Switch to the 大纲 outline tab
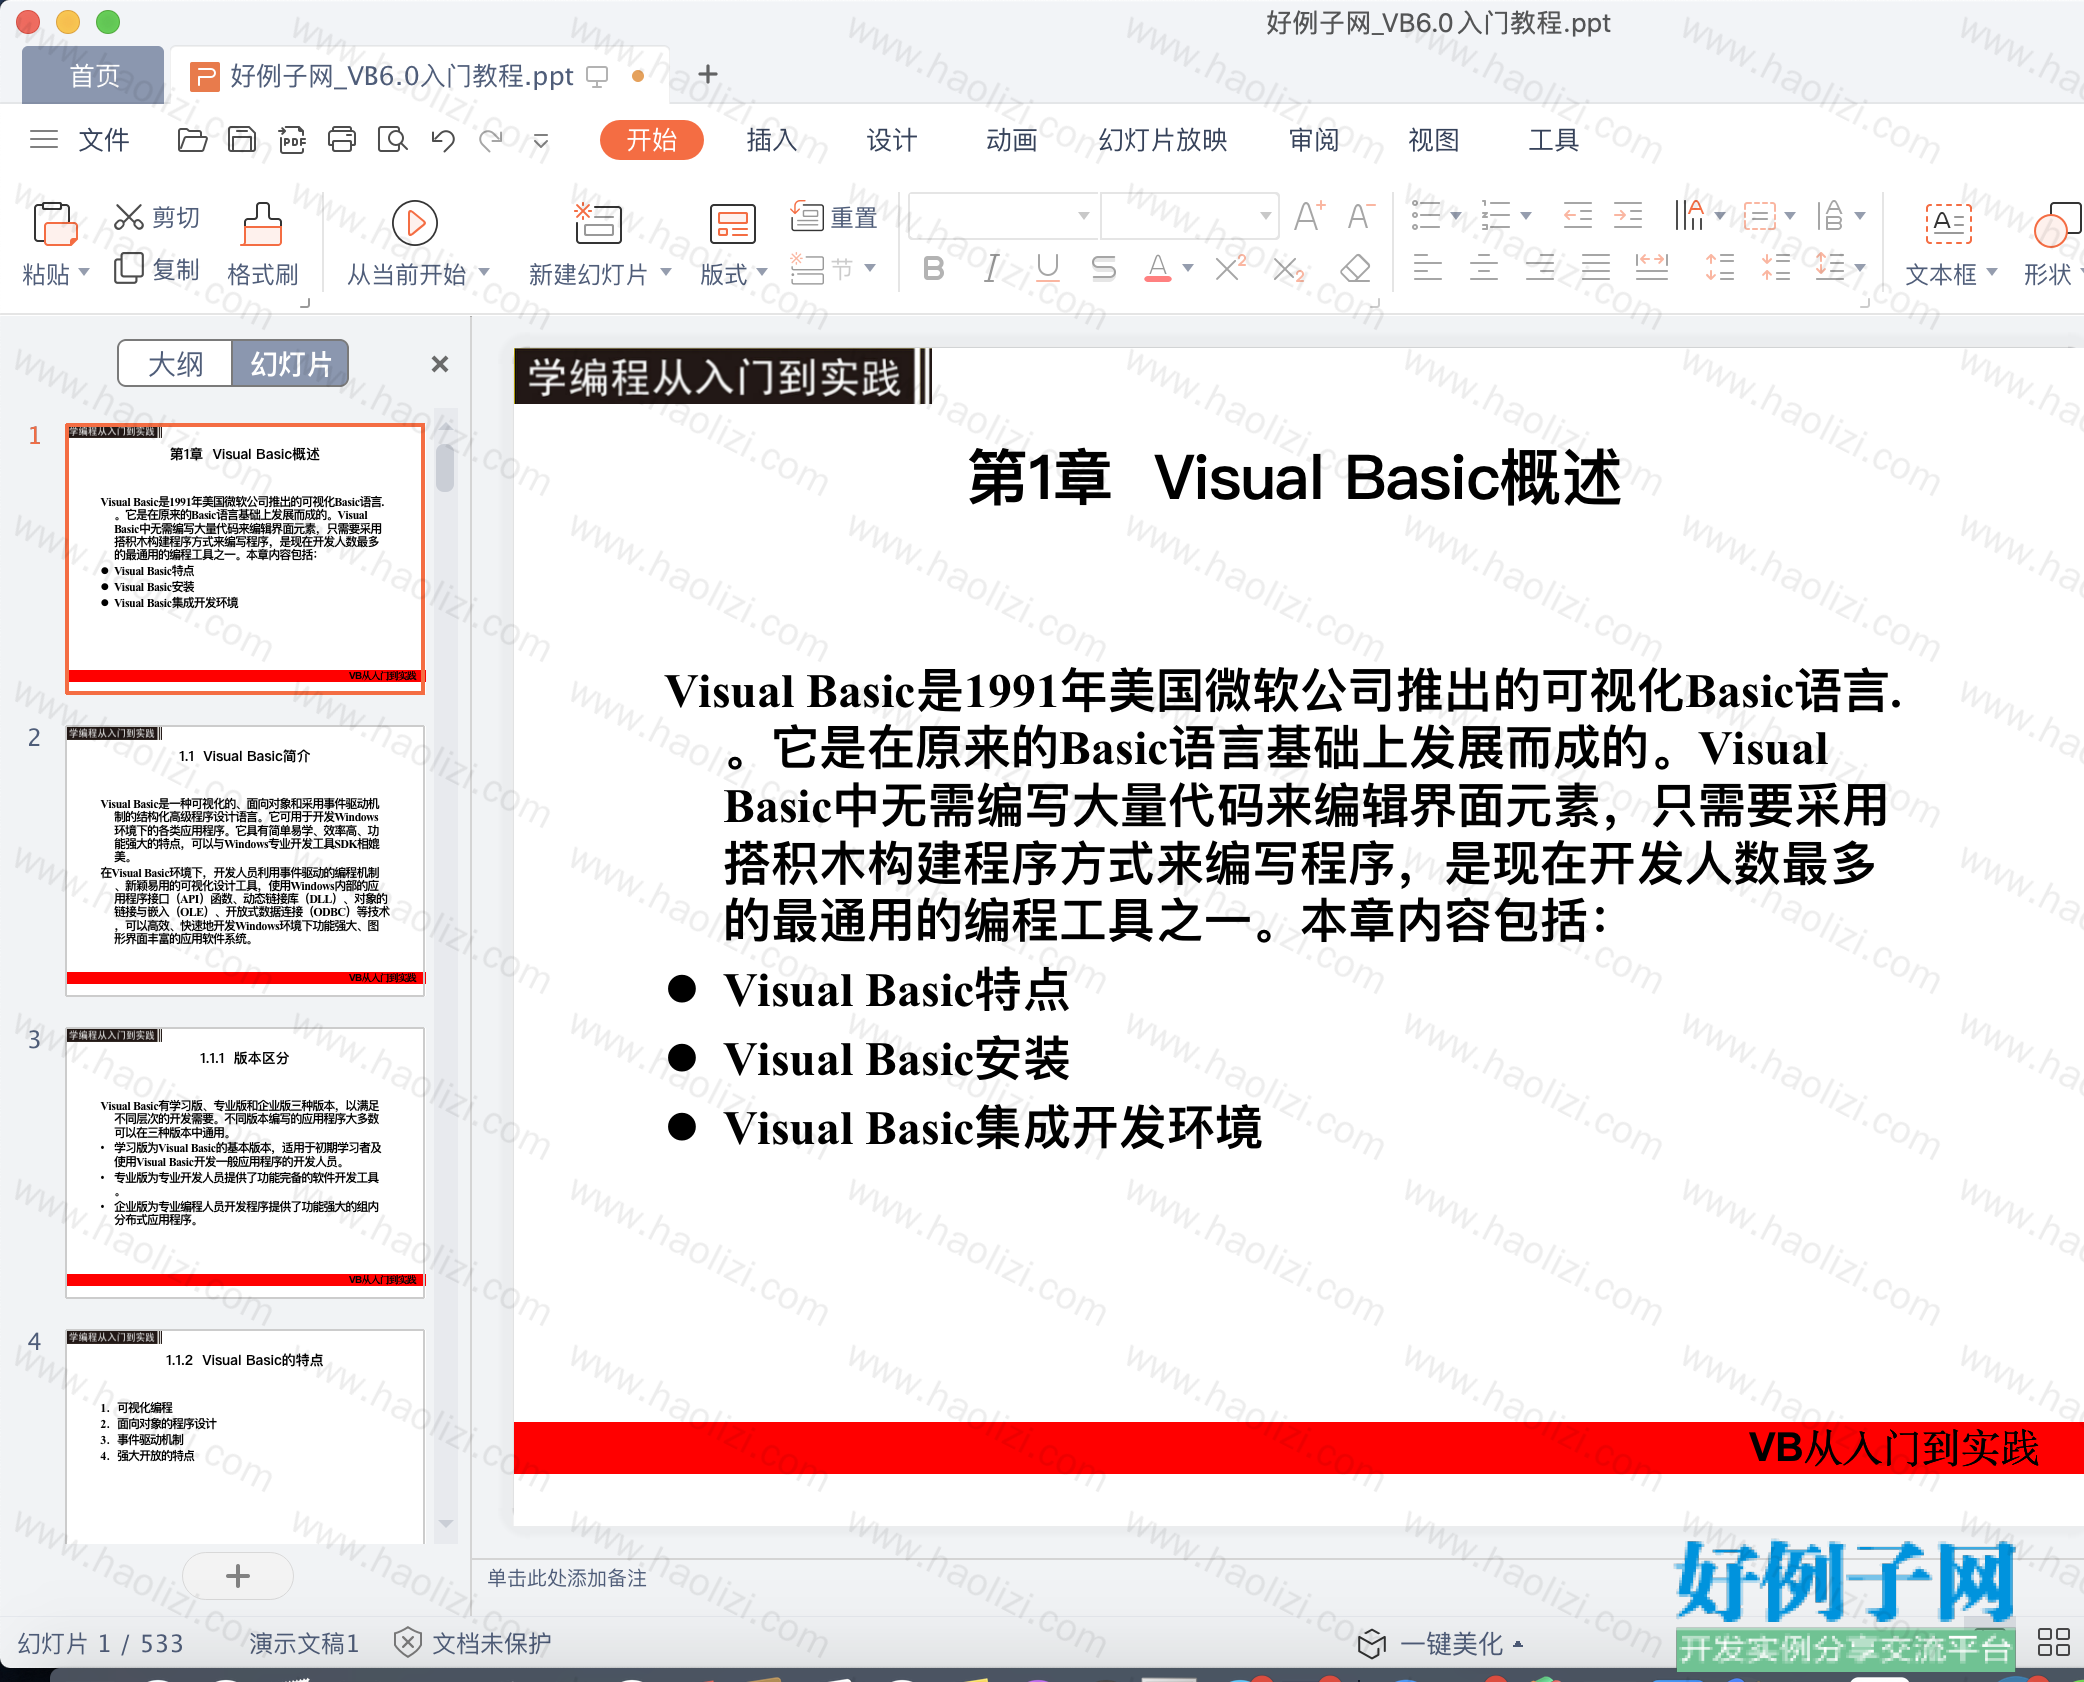2084x1682 pixels. pos(176,363)
